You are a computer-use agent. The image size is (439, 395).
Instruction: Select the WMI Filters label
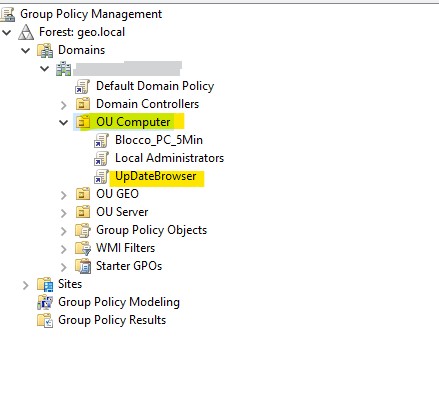(125, 248)
